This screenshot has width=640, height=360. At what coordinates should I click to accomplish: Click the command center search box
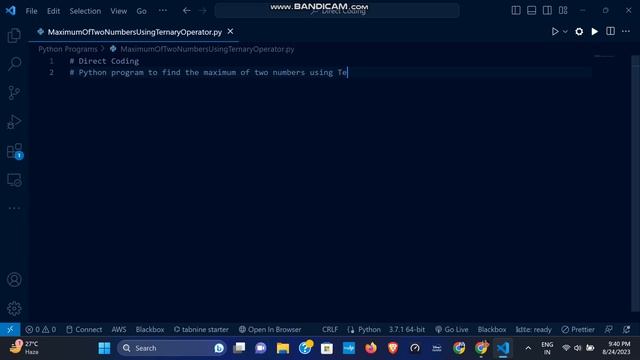(x=337, y=11)
